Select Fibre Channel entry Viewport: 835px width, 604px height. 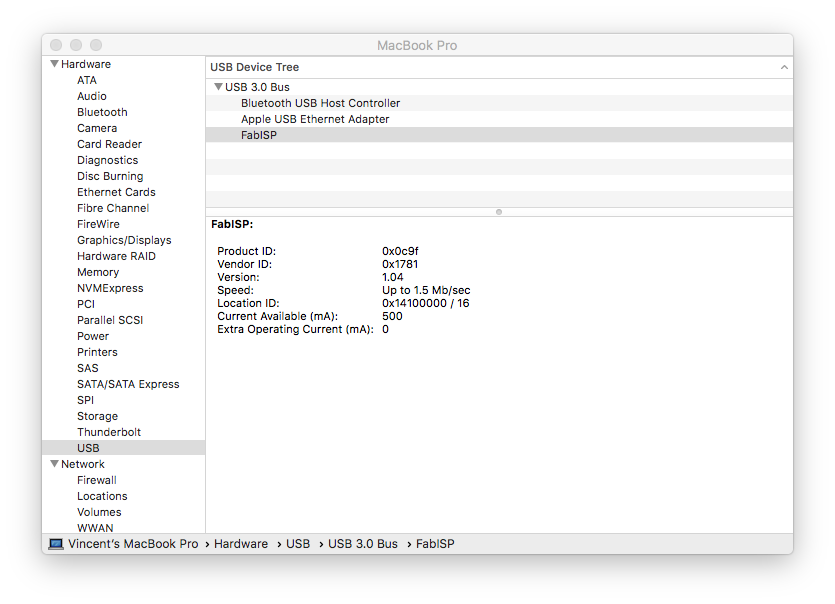(x=113, y=208)
